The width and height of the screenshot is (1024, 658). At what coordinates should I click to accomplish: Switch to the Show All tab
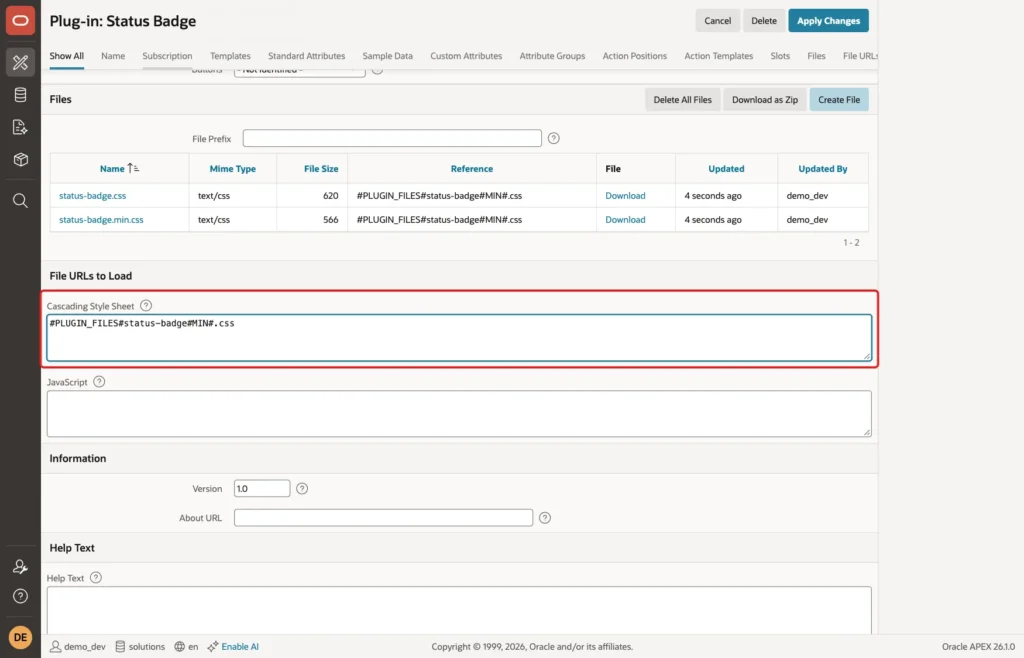tap(67, 56)
